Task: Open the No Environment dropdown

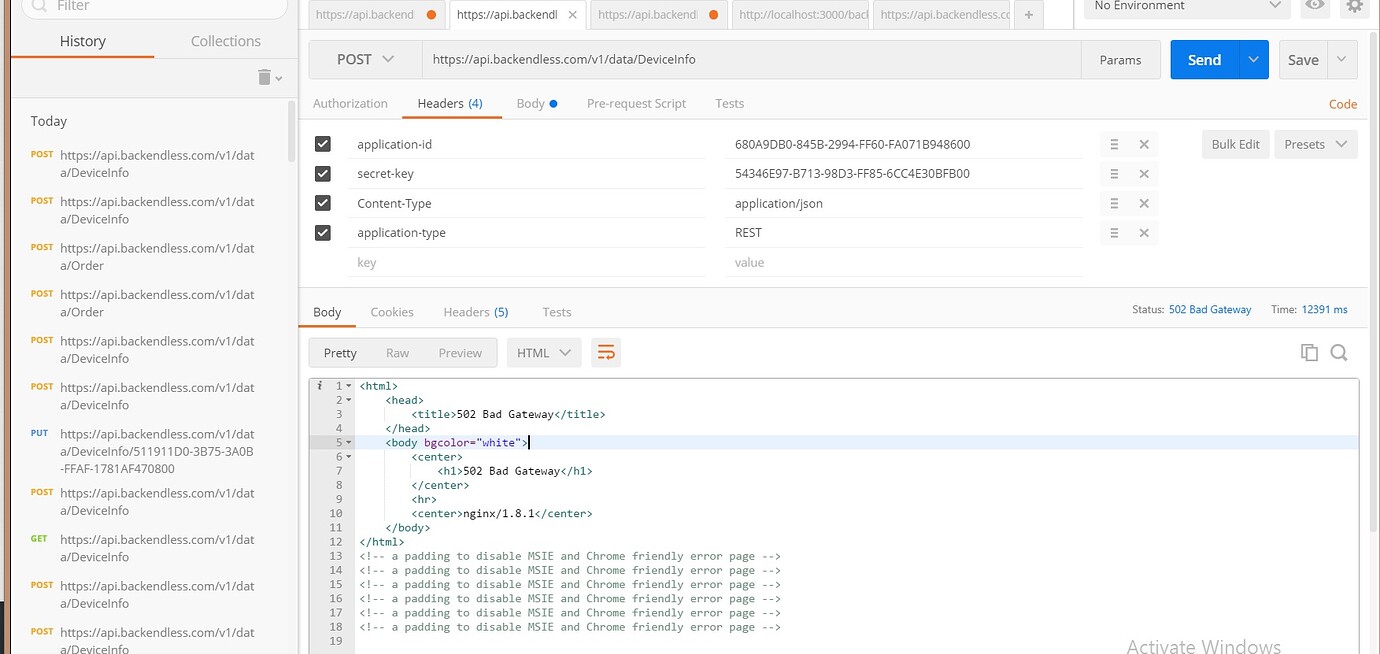Action: [1185, 8]
